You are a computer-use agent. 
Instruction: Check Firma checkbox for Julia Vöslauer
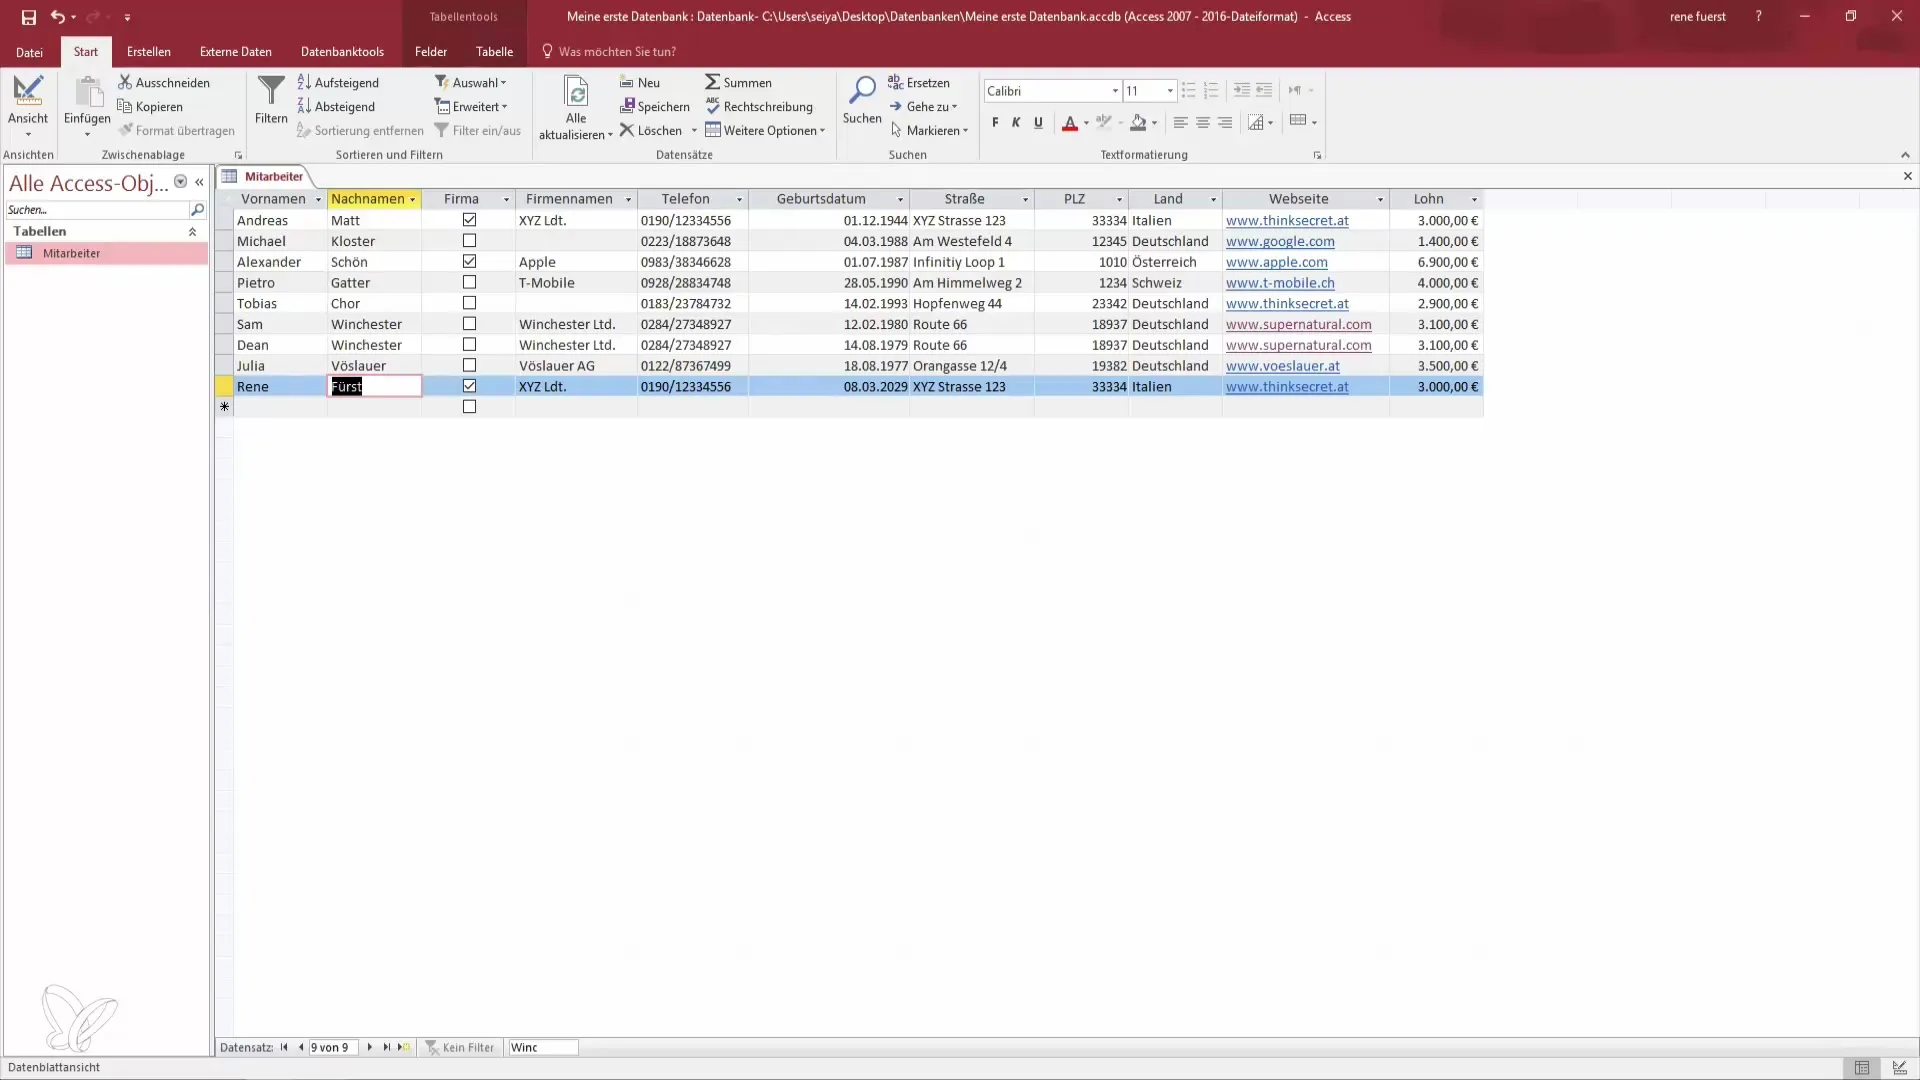469,365
